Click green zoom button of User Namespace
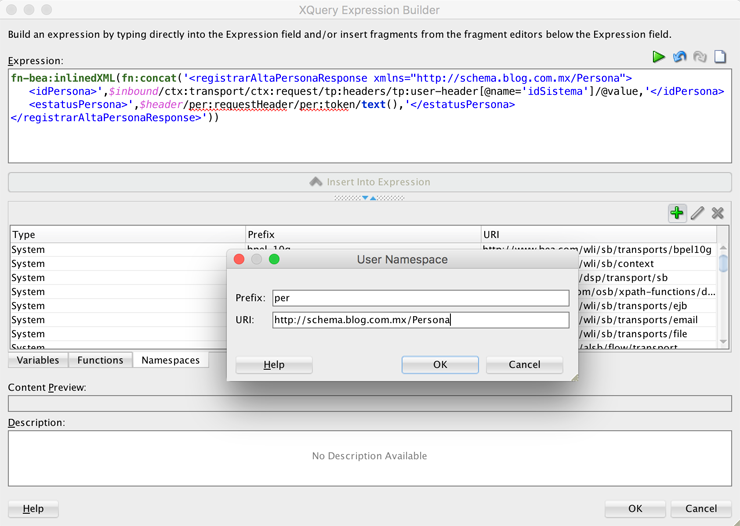 [x=274, y=259]
